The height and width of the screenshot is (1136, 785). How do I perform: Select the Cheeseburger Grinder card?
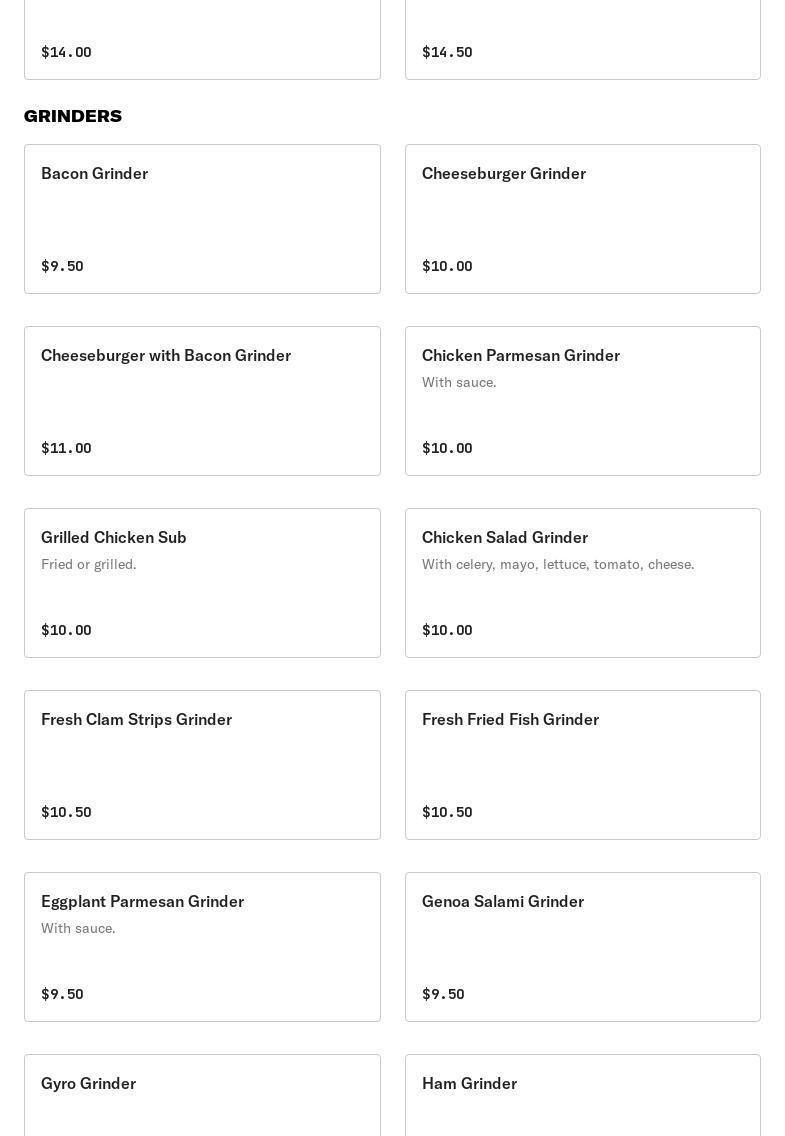click(x=582, y=218)
